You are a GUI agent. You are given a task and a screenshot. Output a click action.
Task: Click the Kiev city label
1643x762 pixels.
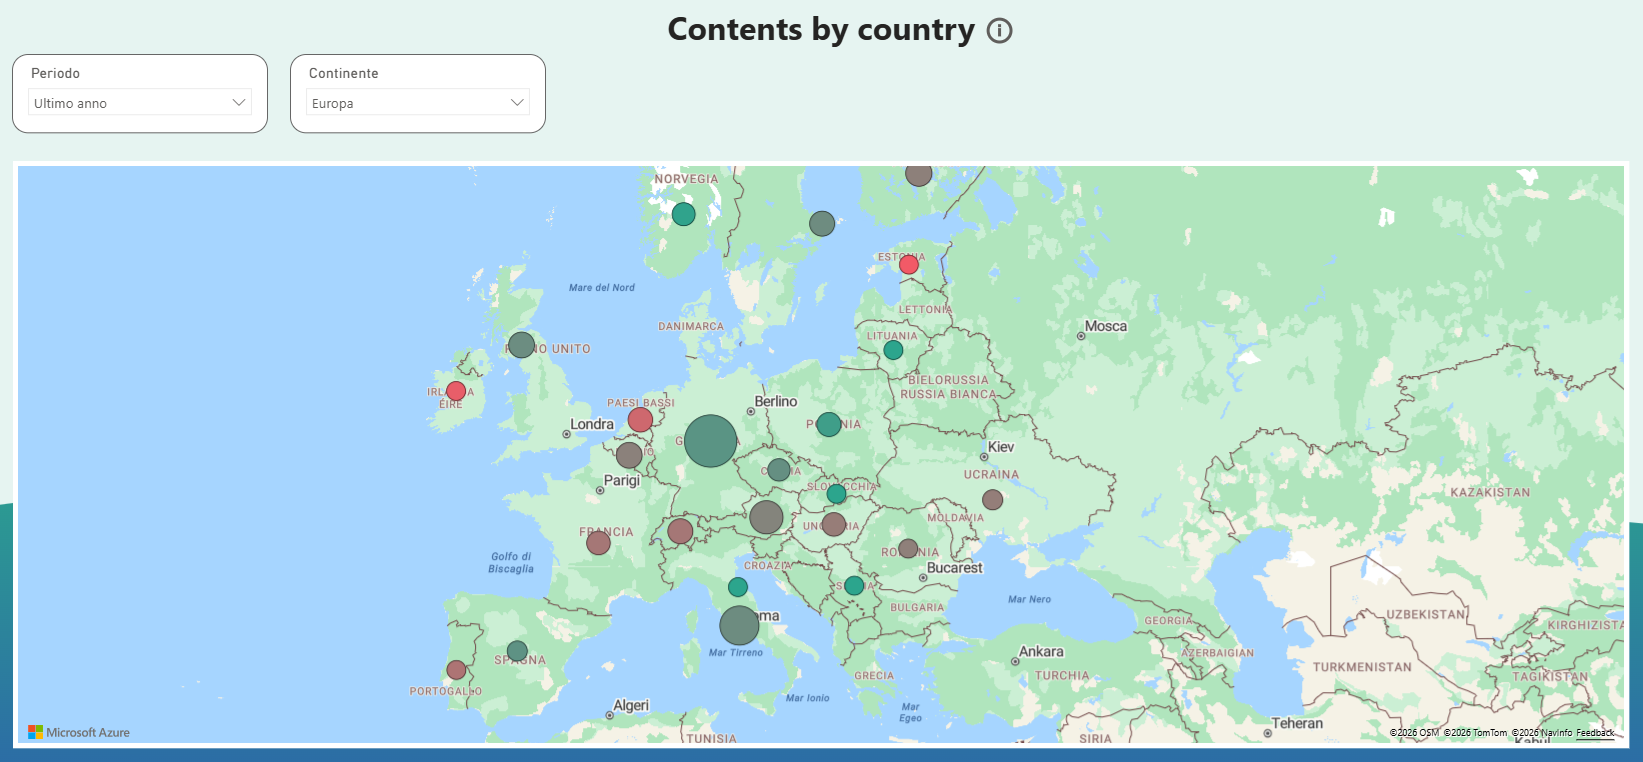point(1001,447)
